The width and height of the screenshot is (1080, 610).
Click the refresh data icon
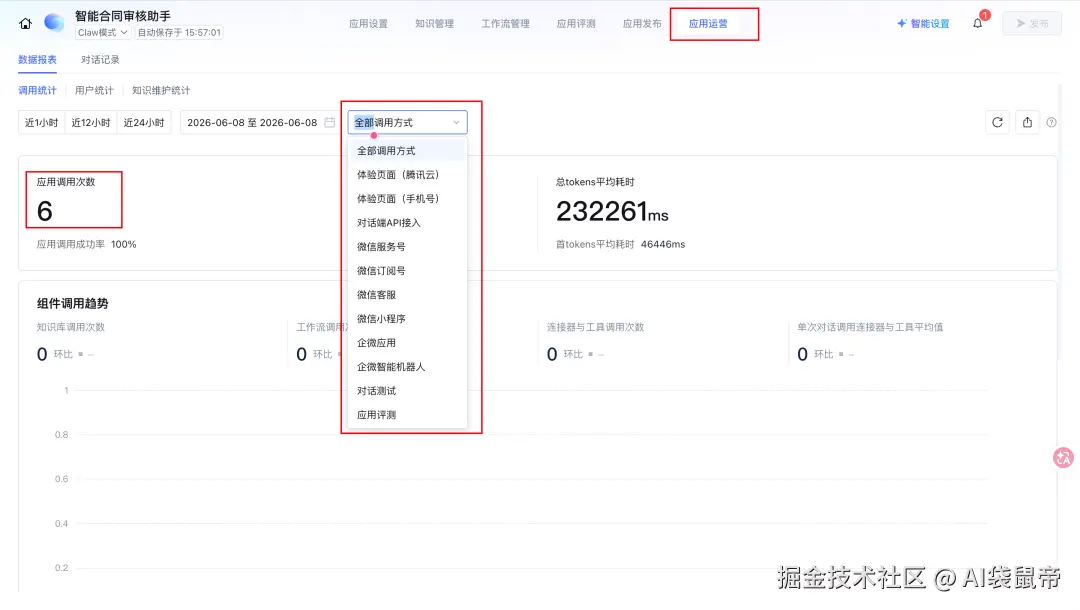point(997,123)
